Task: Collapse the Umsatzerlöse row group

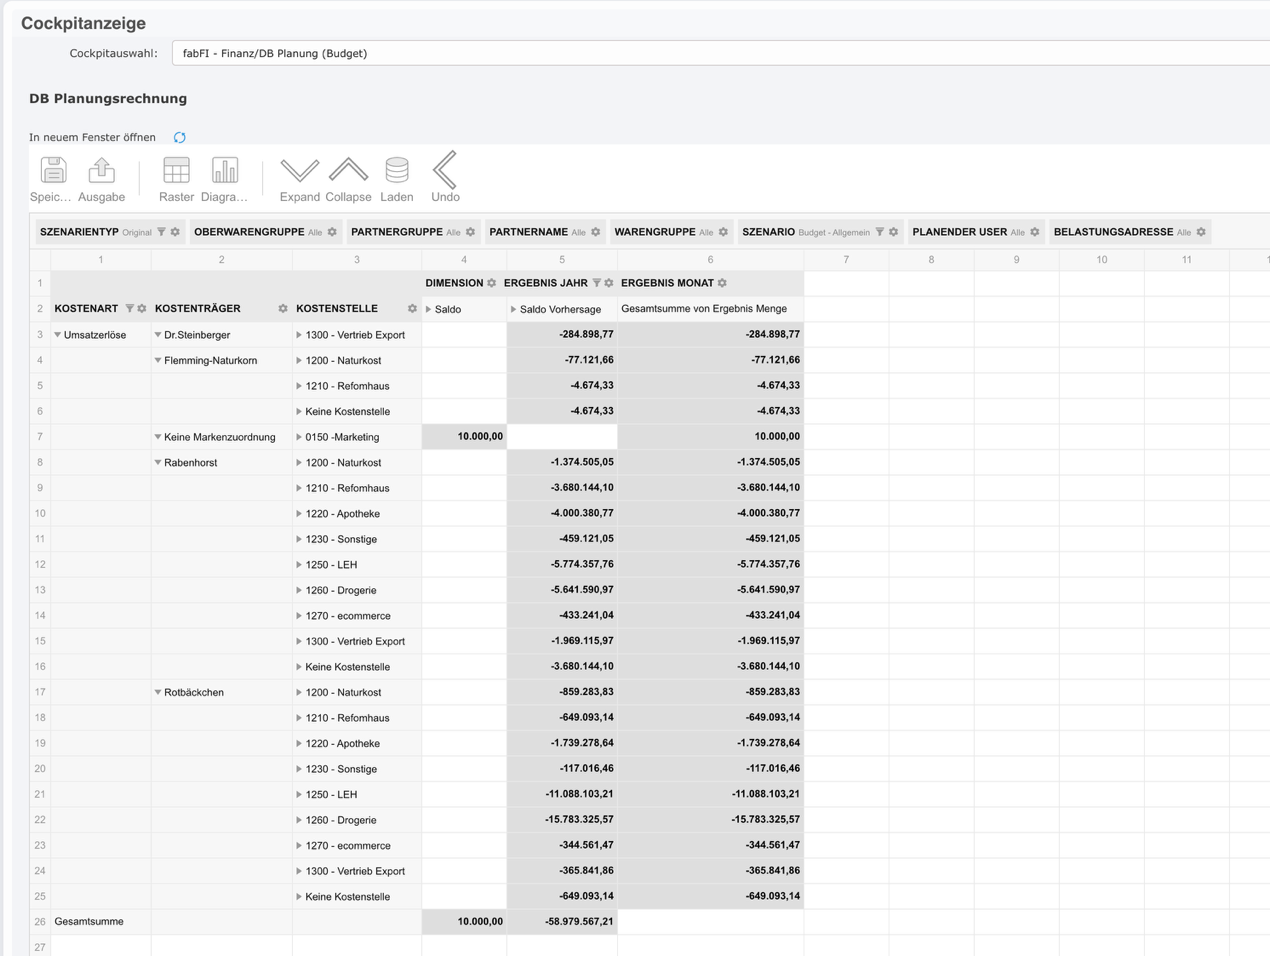Action: point(58,335)
